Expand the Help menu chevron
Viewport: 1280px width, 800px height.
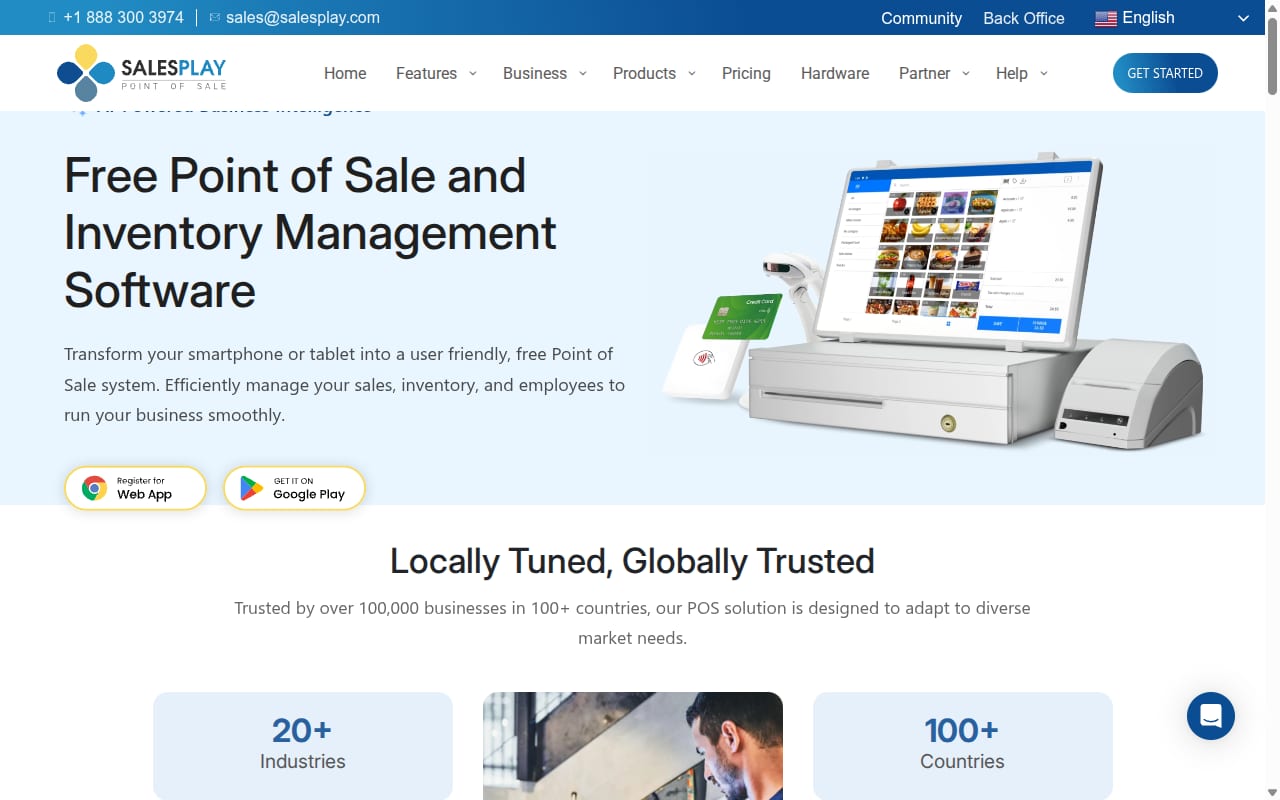1044,73
